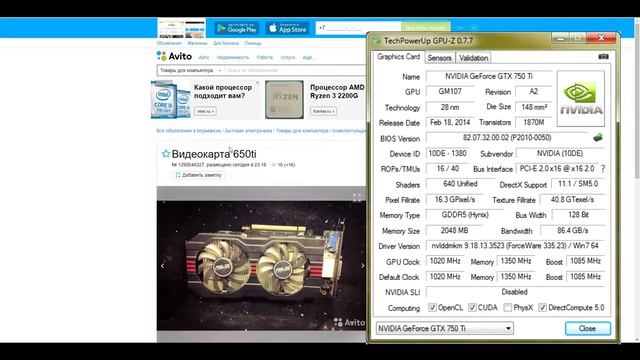
Task: Click the Bus Interface question mark
Action: coord(603,169)
